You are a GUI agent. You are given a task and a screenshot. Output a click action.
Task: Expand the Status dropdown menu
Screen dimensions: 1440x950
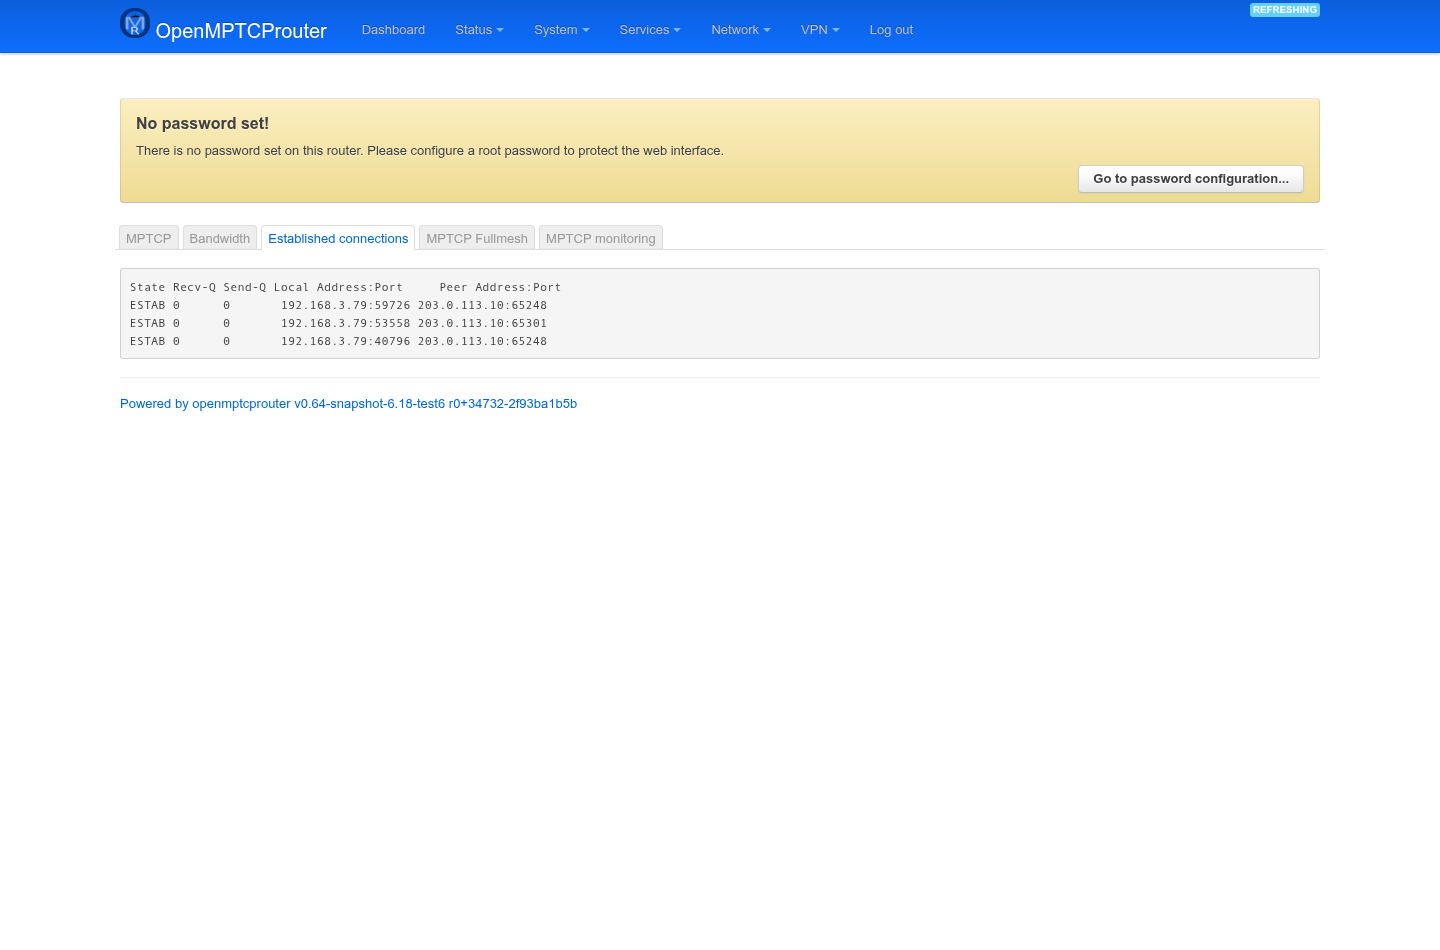479,30
